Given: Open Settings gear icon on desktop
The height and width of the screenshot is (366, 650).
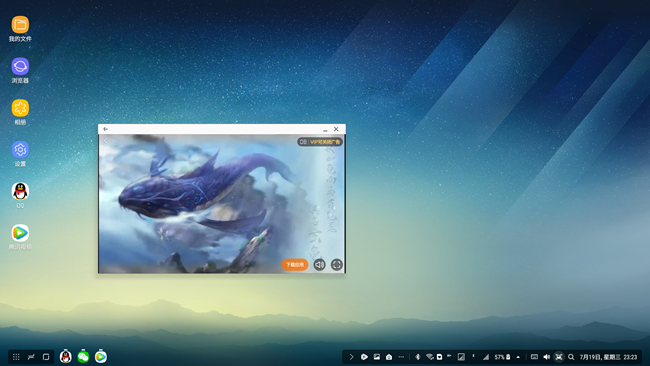Looking at the screenshot, I should [20, 150].
